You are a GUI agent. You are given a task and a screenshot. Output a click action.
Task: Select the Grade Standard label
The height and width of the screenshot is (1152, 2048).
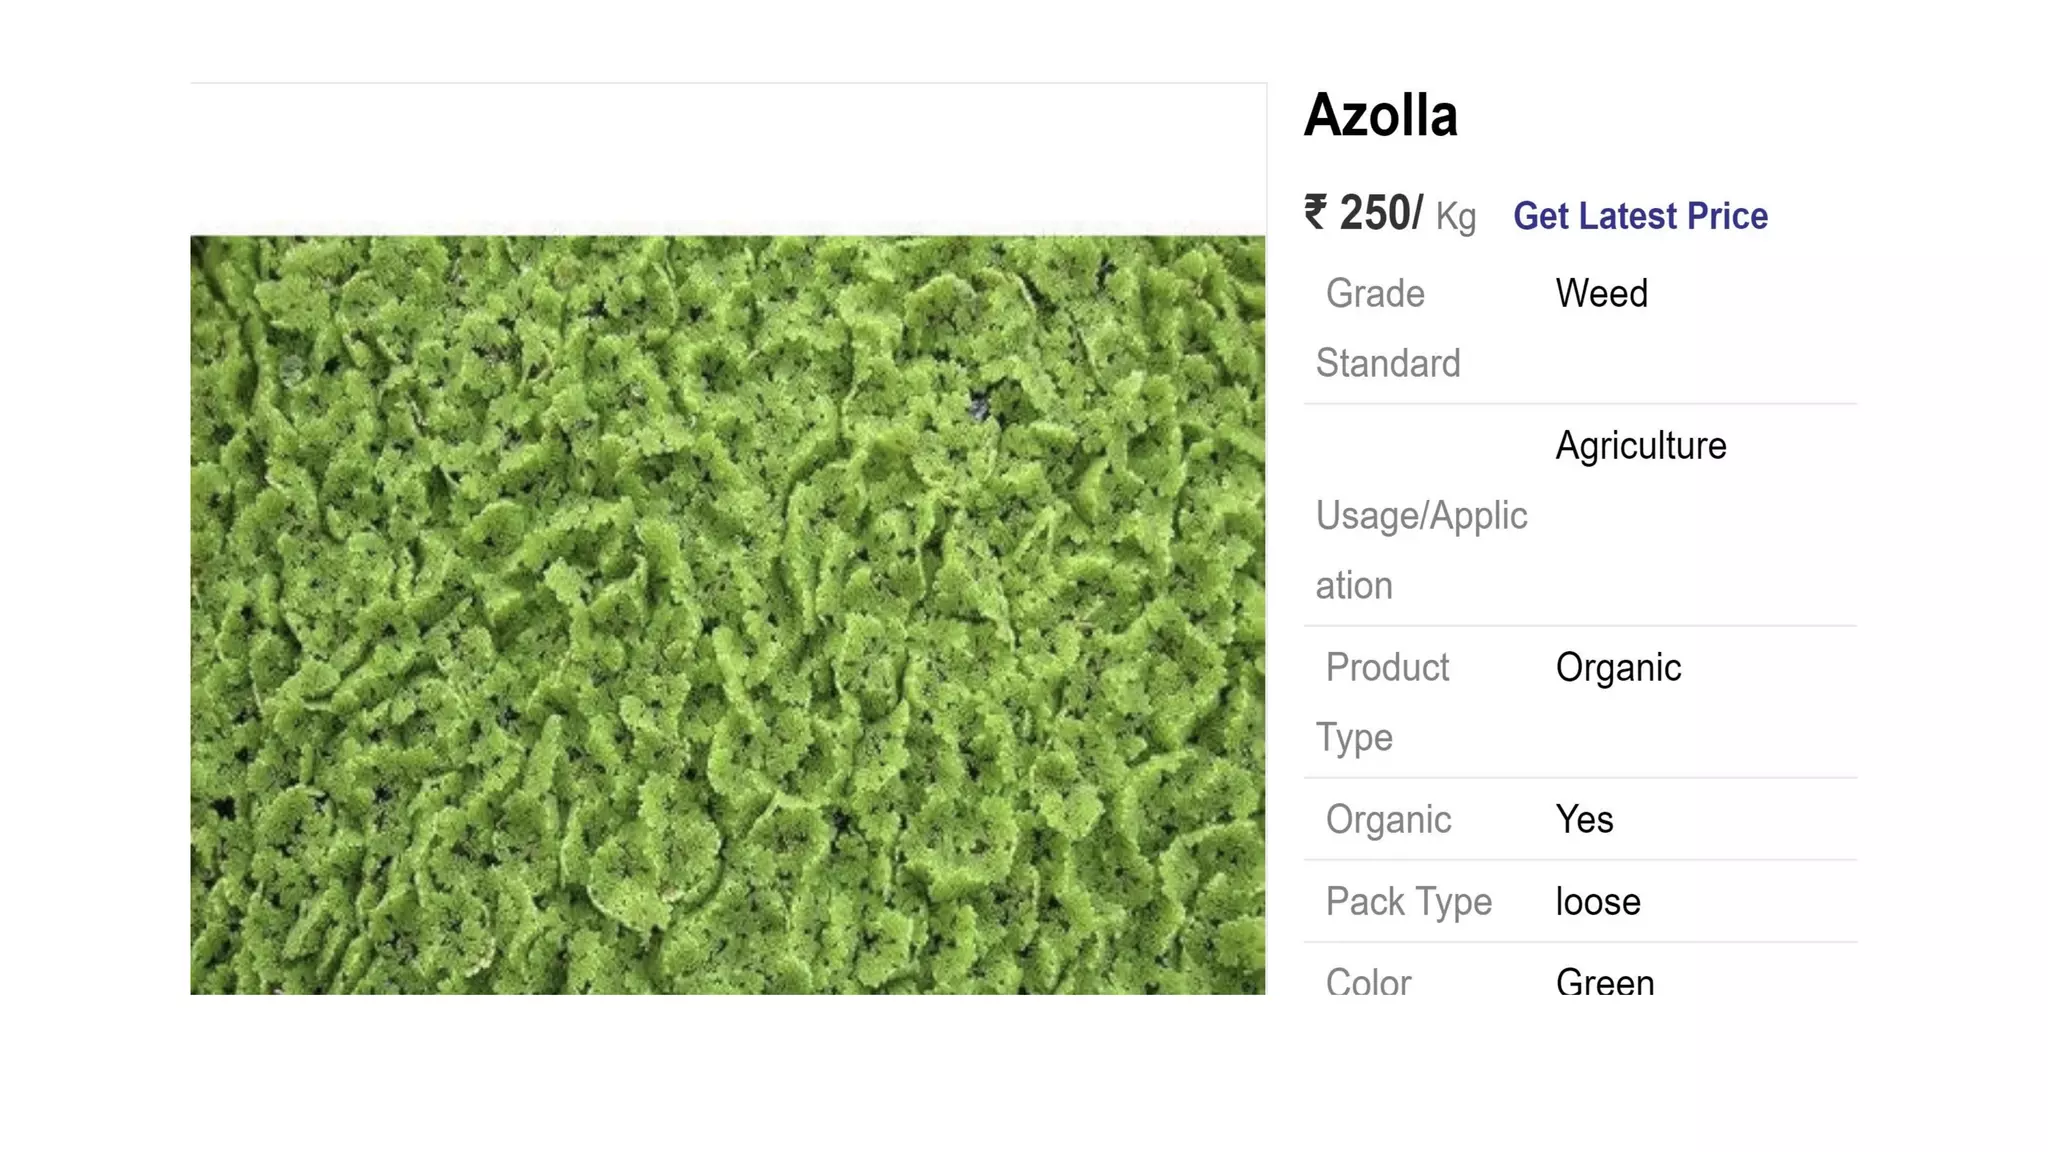click(x=1387, y=328)
